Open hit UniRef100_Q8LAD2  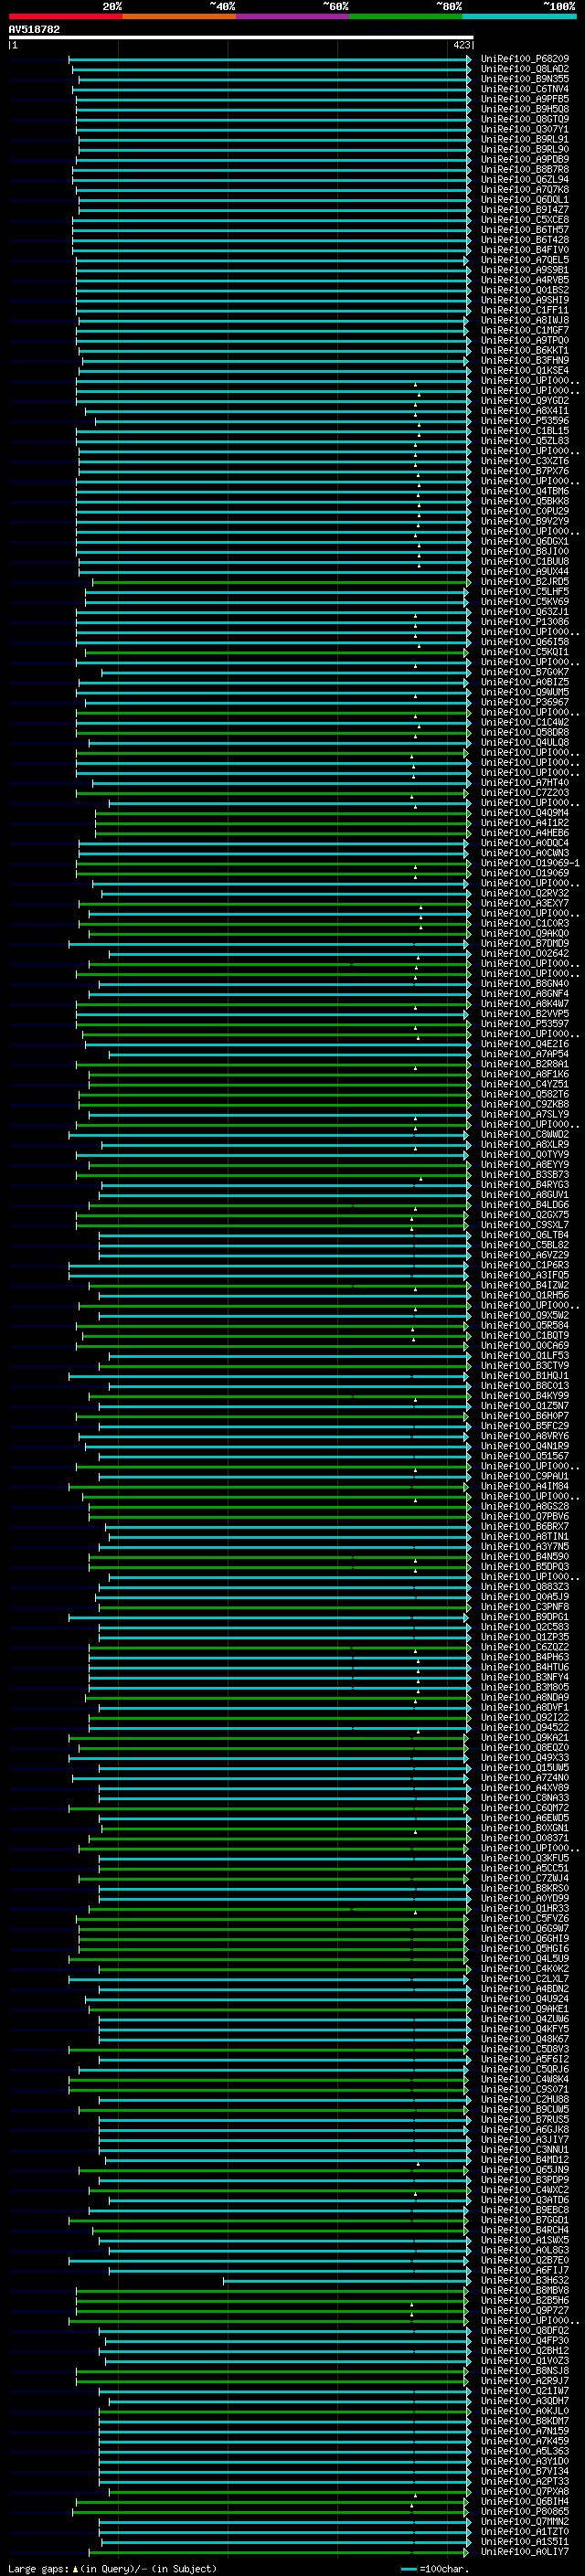(x=524, y=69)
